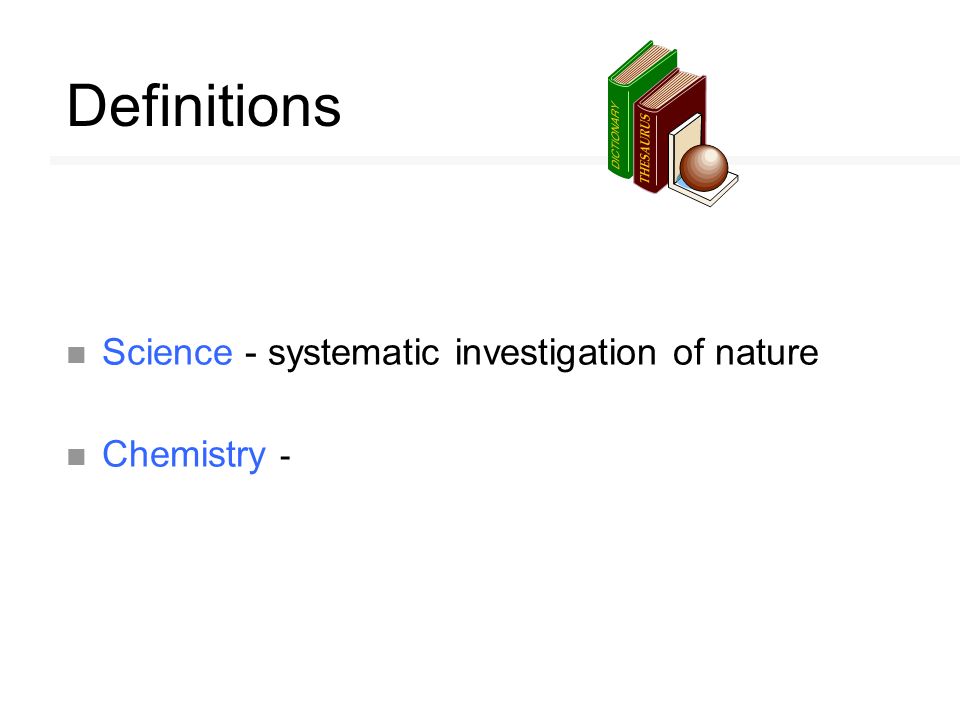Click the word of before nature
960x720 pixels.
coord(688,352)
